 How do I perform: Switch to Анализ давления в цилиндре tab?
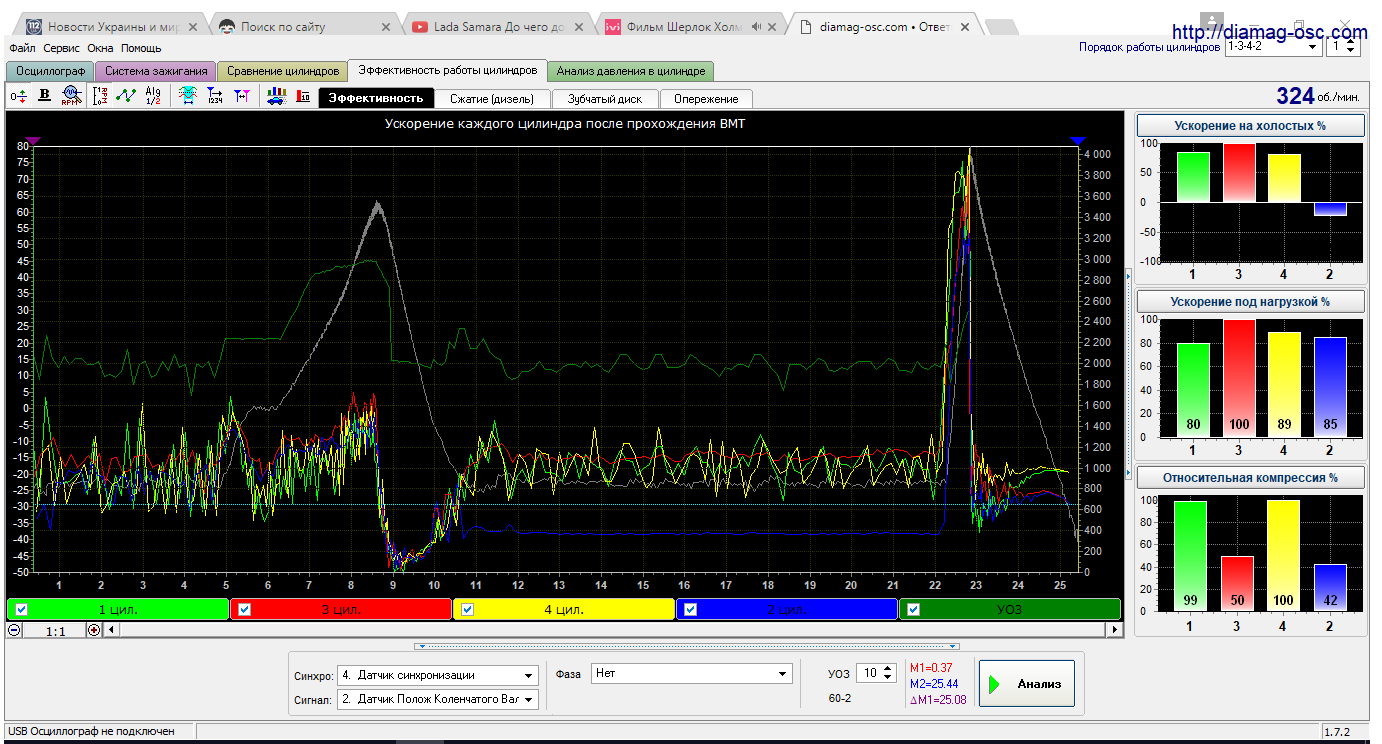(631, 71)
